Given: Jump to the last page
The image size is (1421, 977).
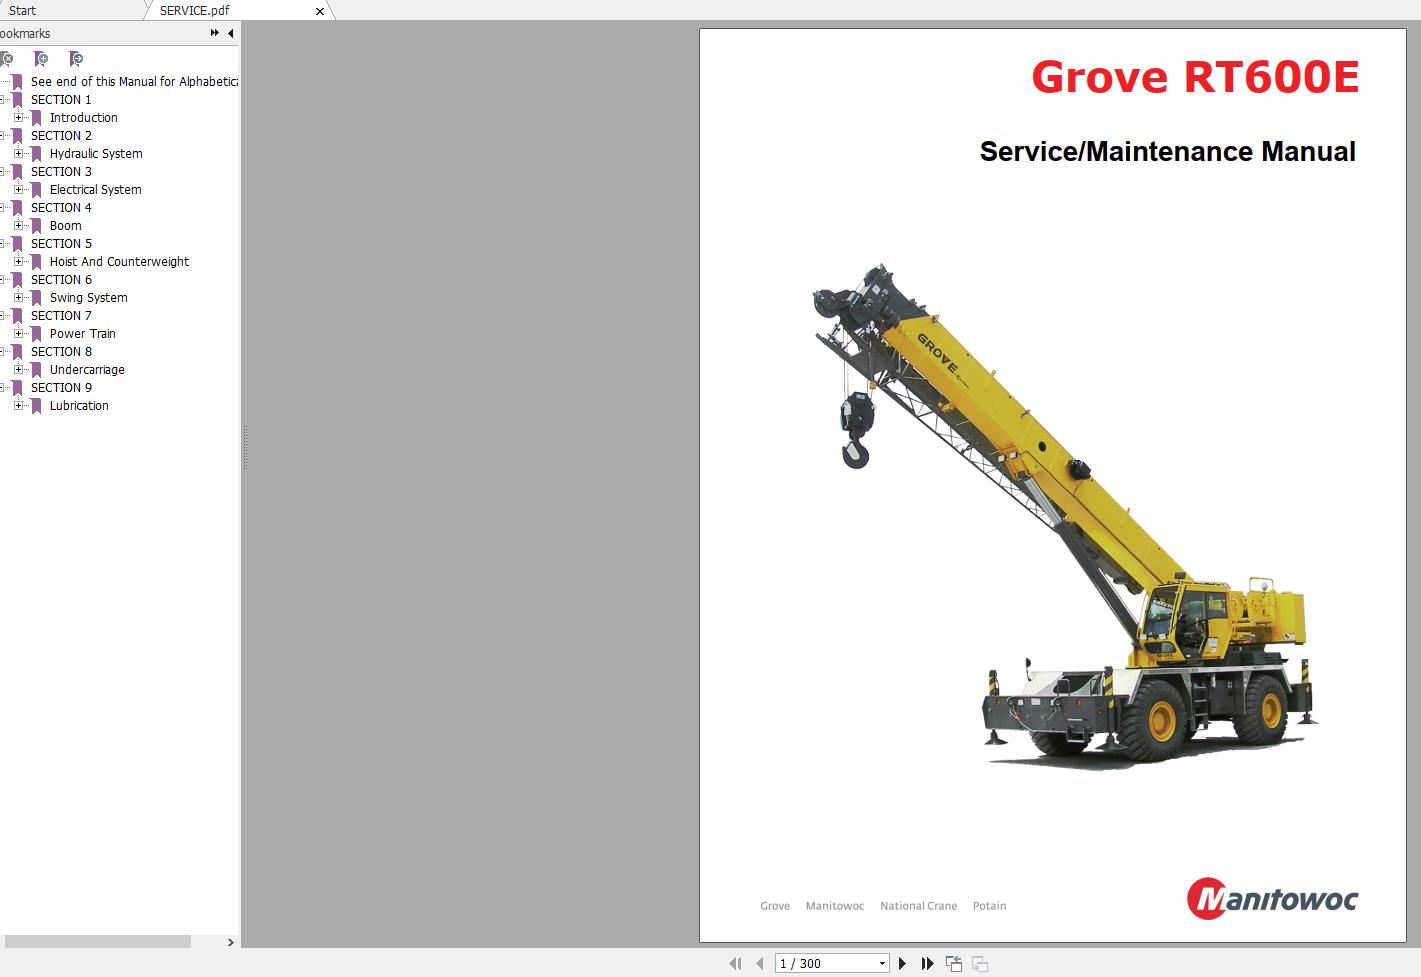Looking at the screenshot, I should coord(927,963).
